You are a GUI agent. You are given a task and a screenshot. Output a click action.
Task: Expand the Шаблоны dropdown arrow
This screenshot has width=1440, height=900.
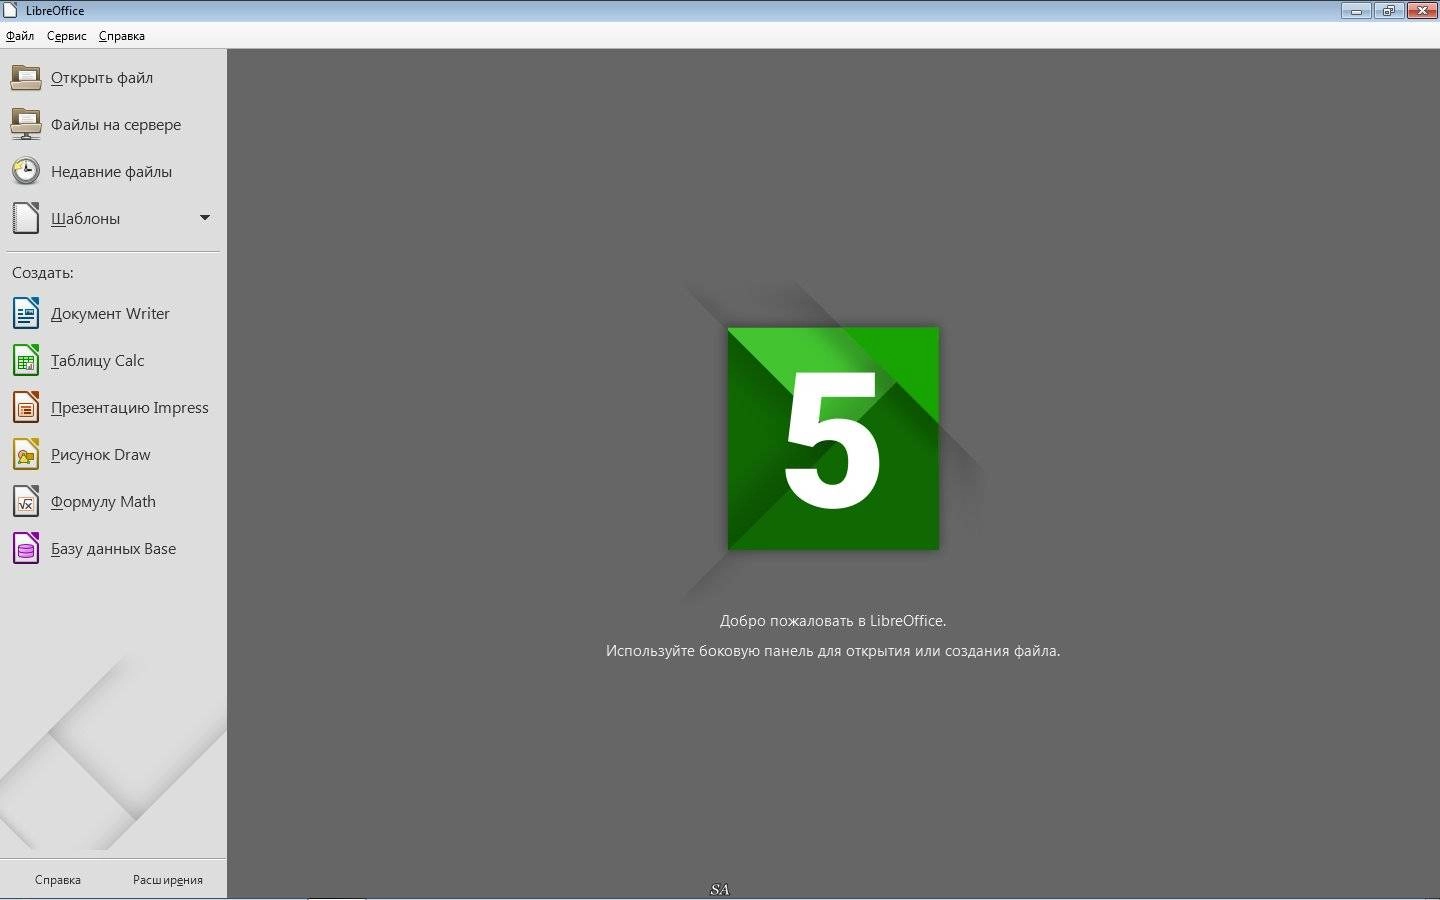coord(205,218)
